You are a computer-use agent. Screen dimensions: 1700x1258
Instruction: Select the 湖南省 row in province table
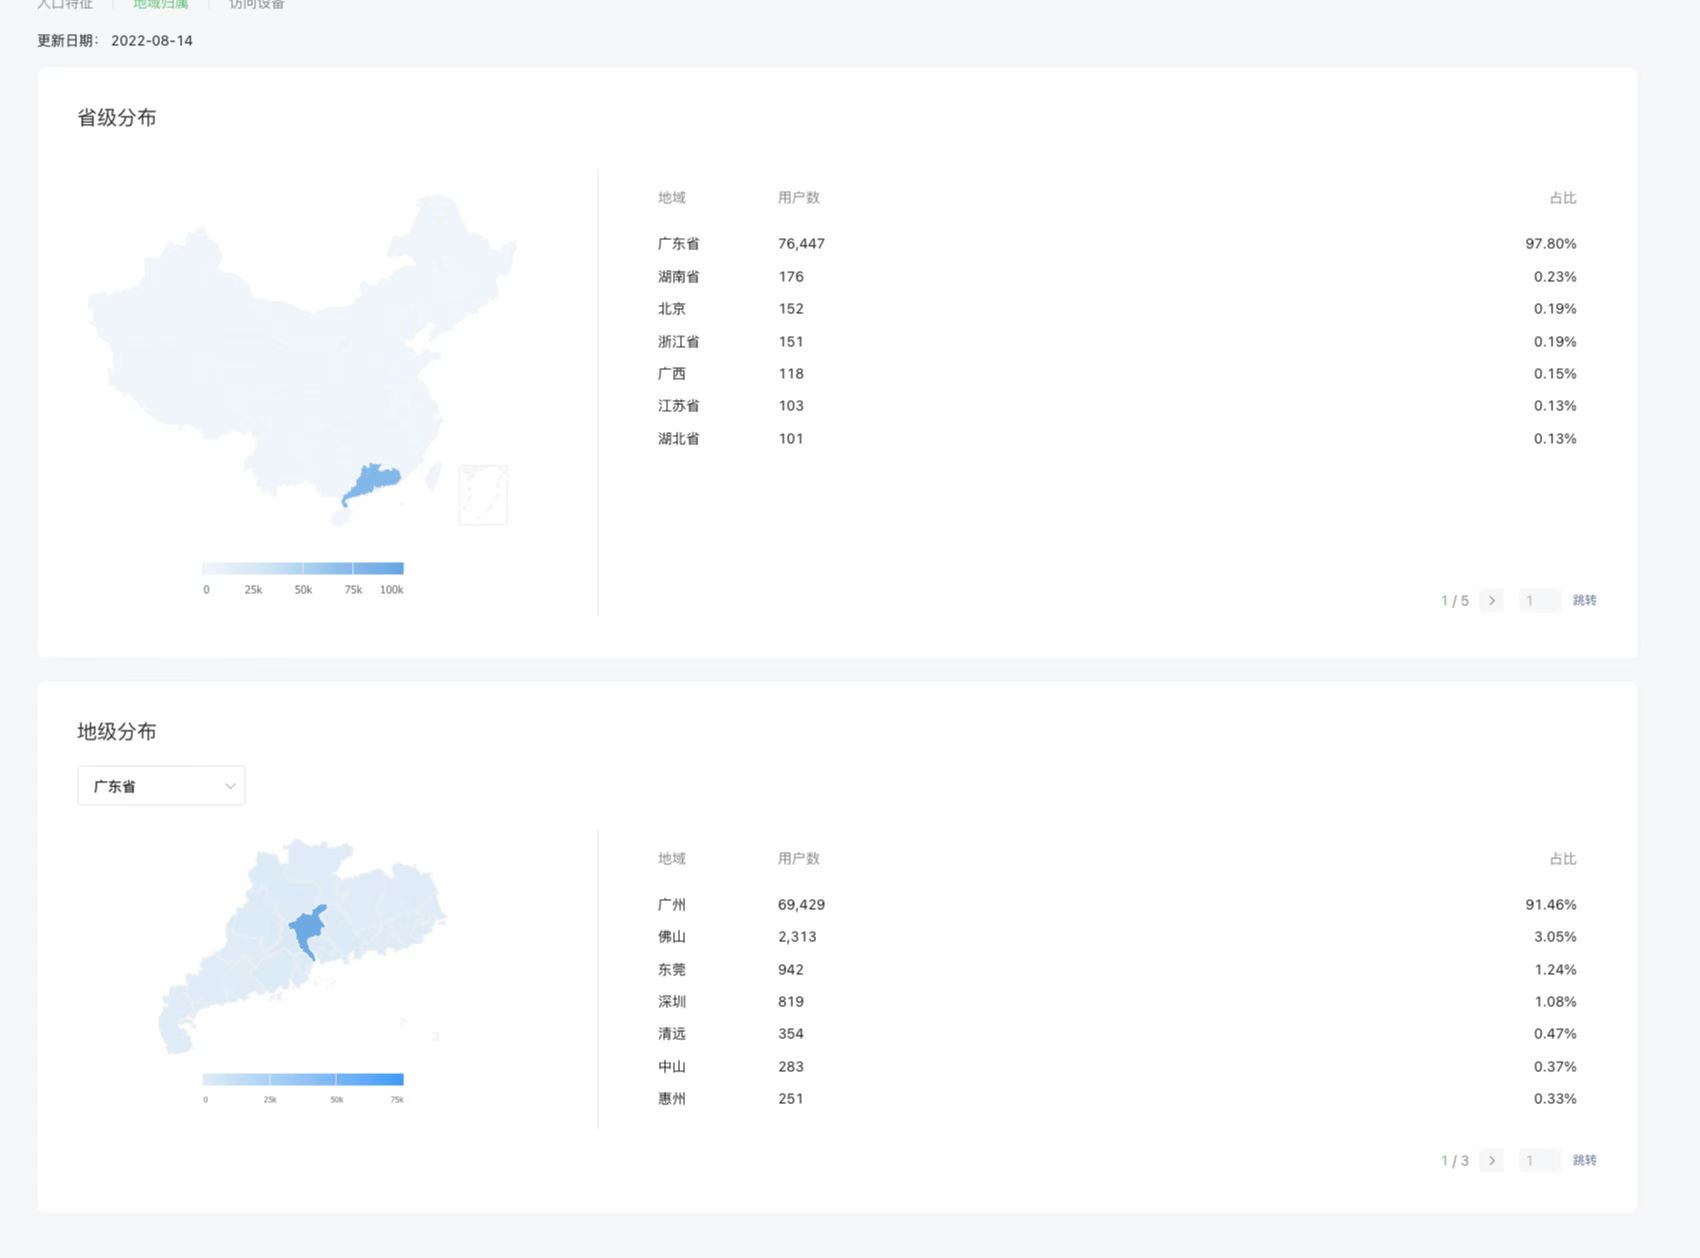click(x=679, y=277)
